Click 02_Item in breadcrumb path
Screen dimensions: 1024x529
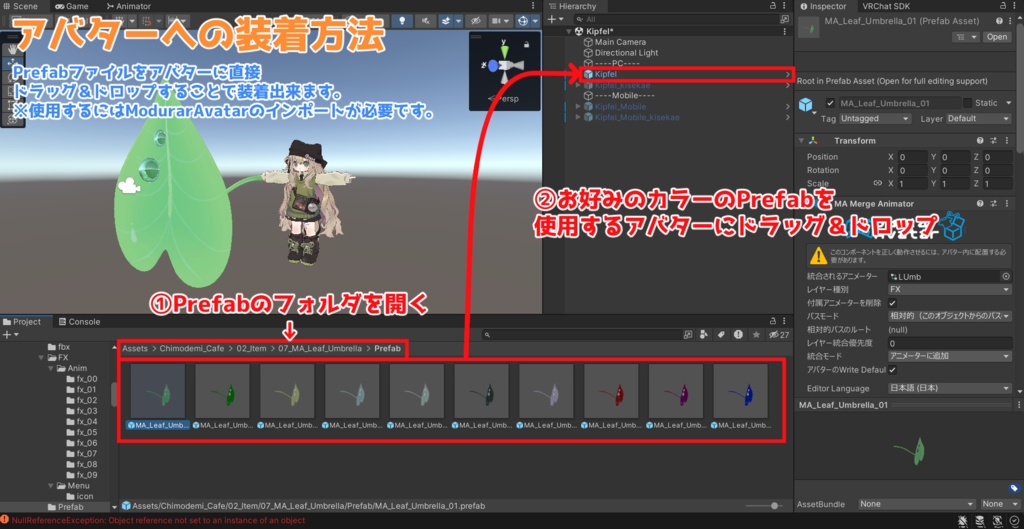click(251, 349)
